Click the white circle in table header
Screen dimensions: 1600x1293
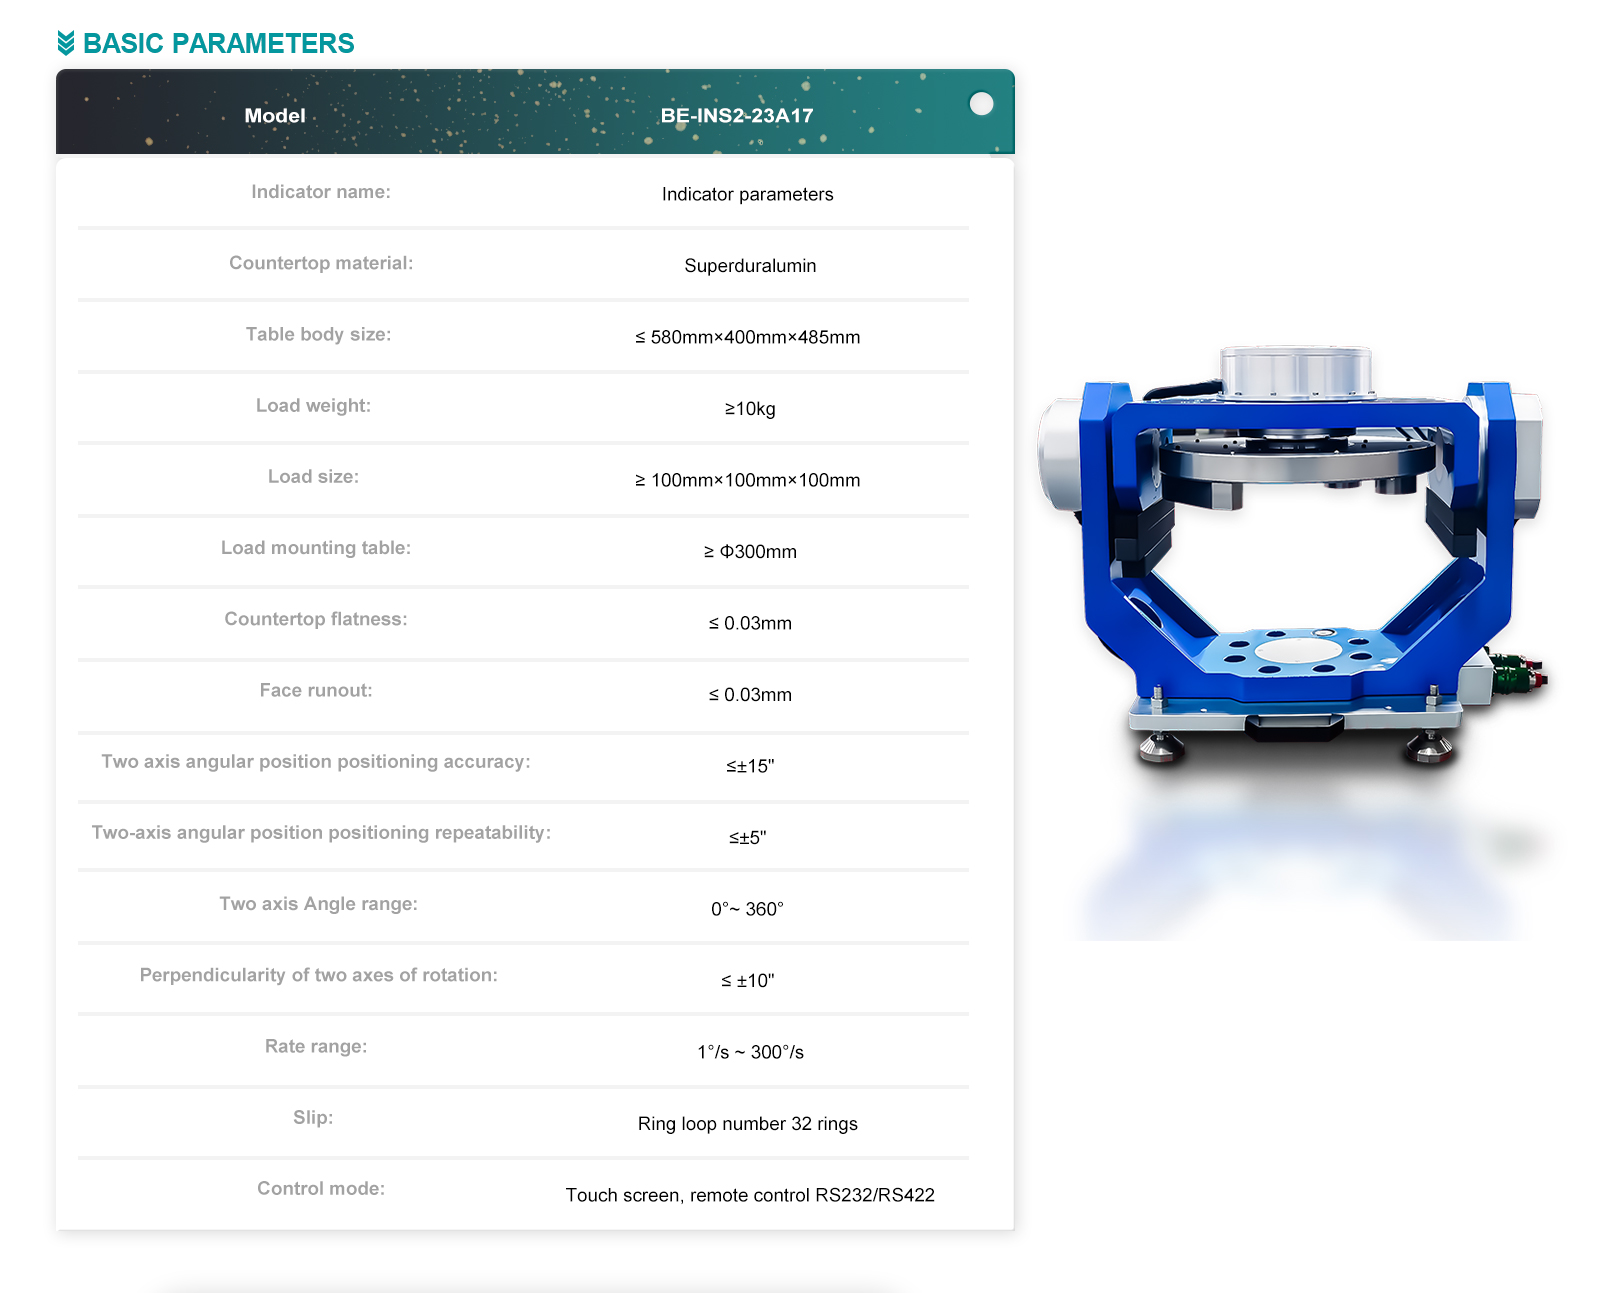tap(981, 104)
